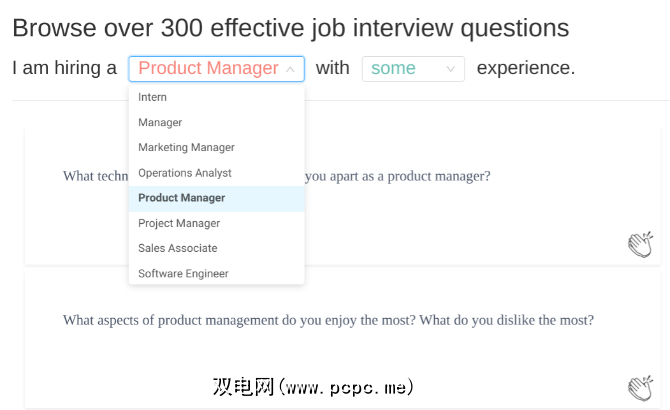Click the question about enjoying product management
Image resolution: width=670 pixels, height=410 pixels.
tap(328, 320)
